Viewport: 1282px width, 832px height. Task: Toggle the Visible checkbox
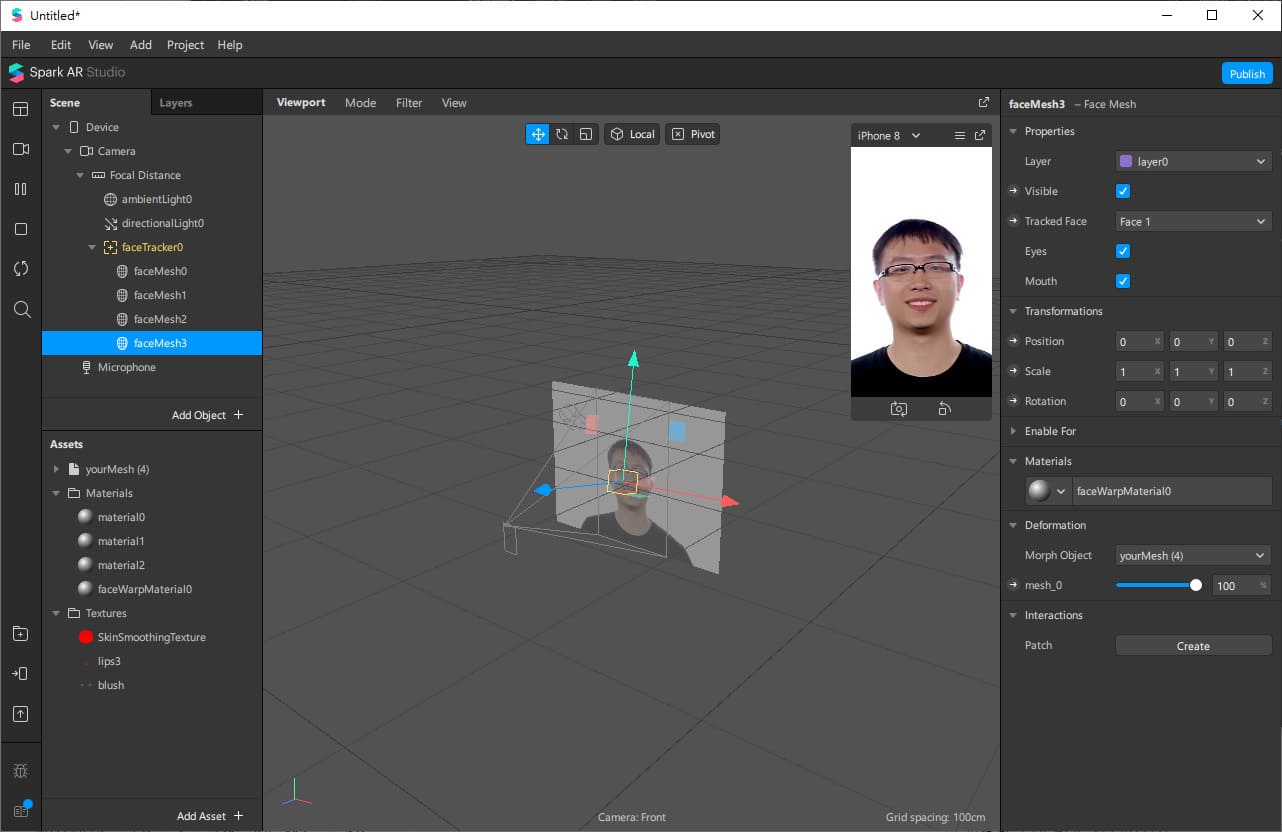(x=1123, y=191)
